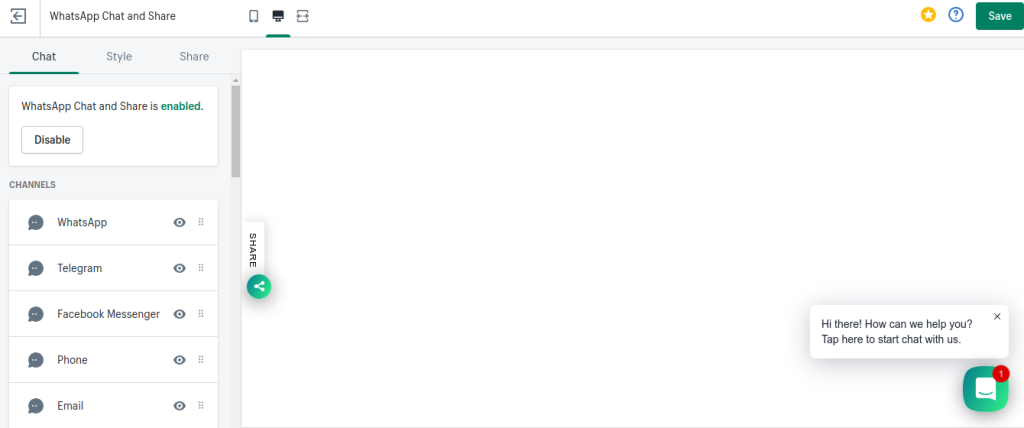
Task: Click the Disable button
Action: 52,140
